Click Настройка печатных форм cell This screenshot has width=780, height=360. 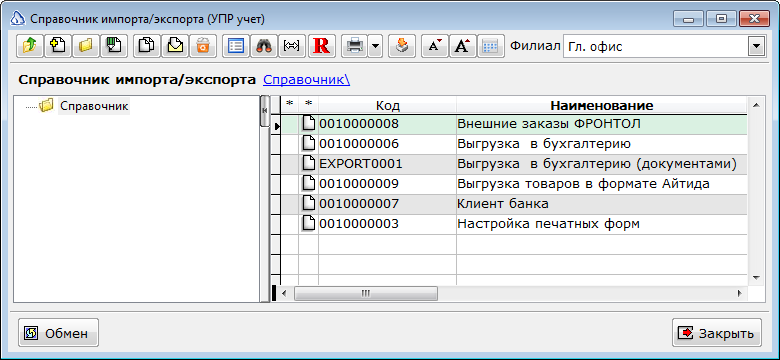[x=601, y=224]
